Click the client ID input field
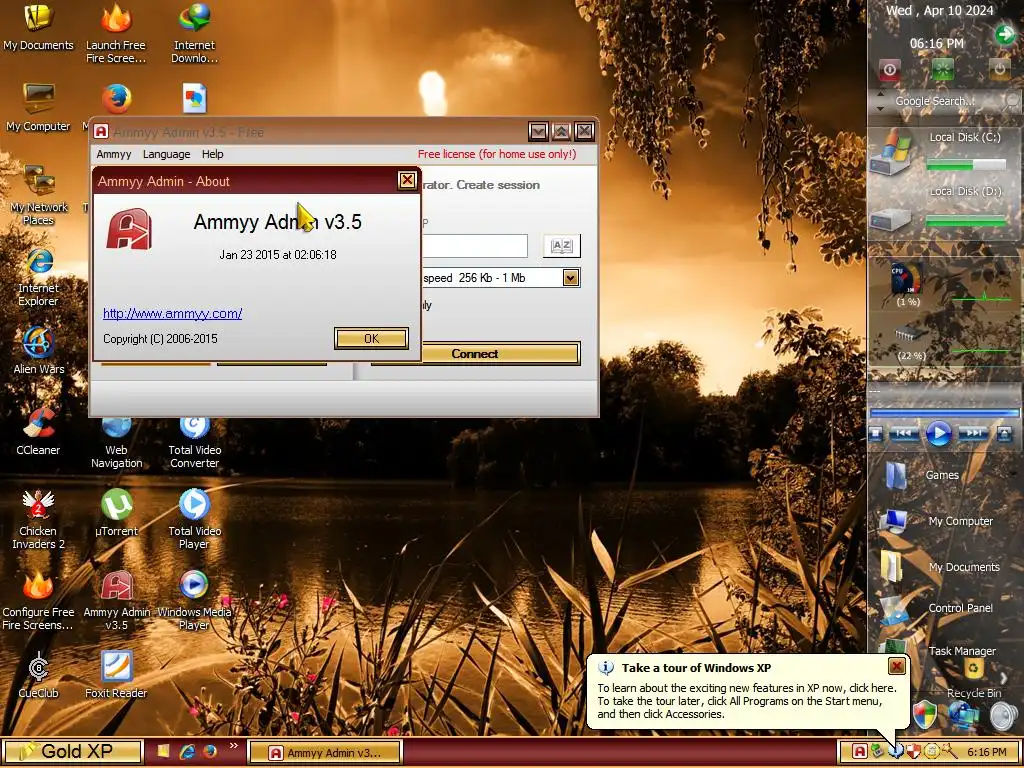 474,246
